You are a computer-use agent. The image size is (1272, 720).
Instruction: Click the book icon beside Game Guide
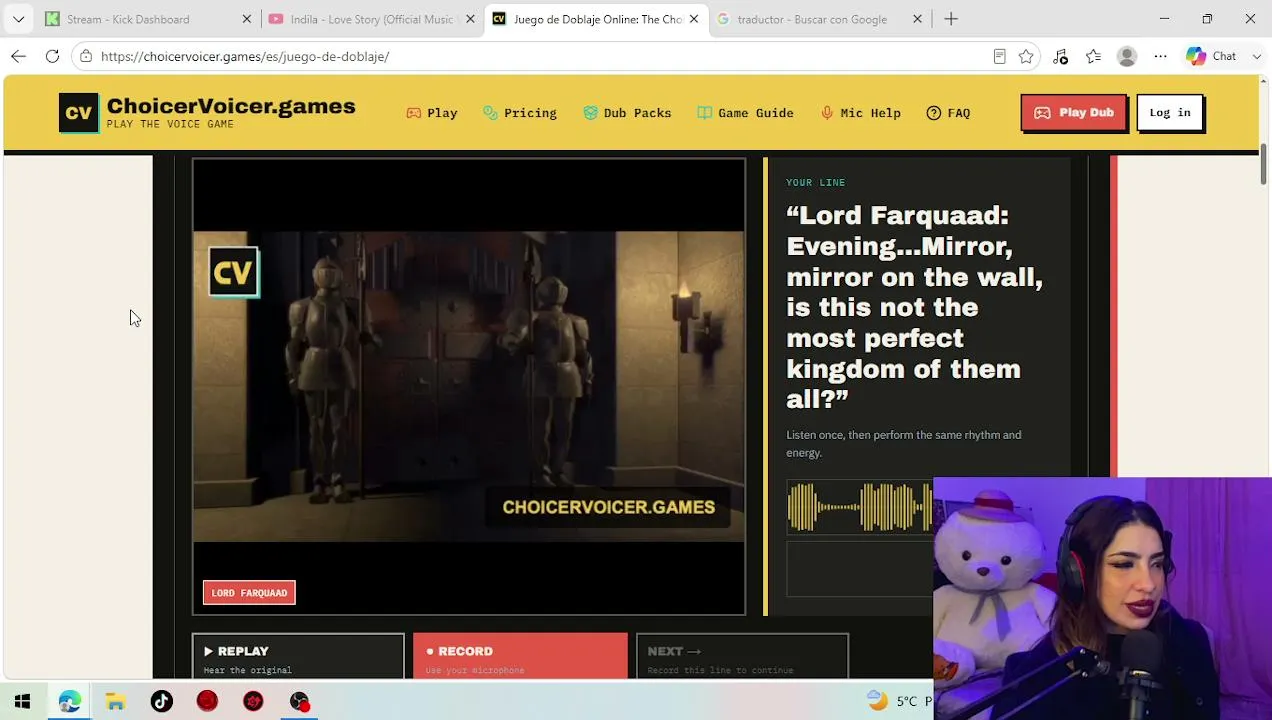pyautogui.click(x=704, y=113)
